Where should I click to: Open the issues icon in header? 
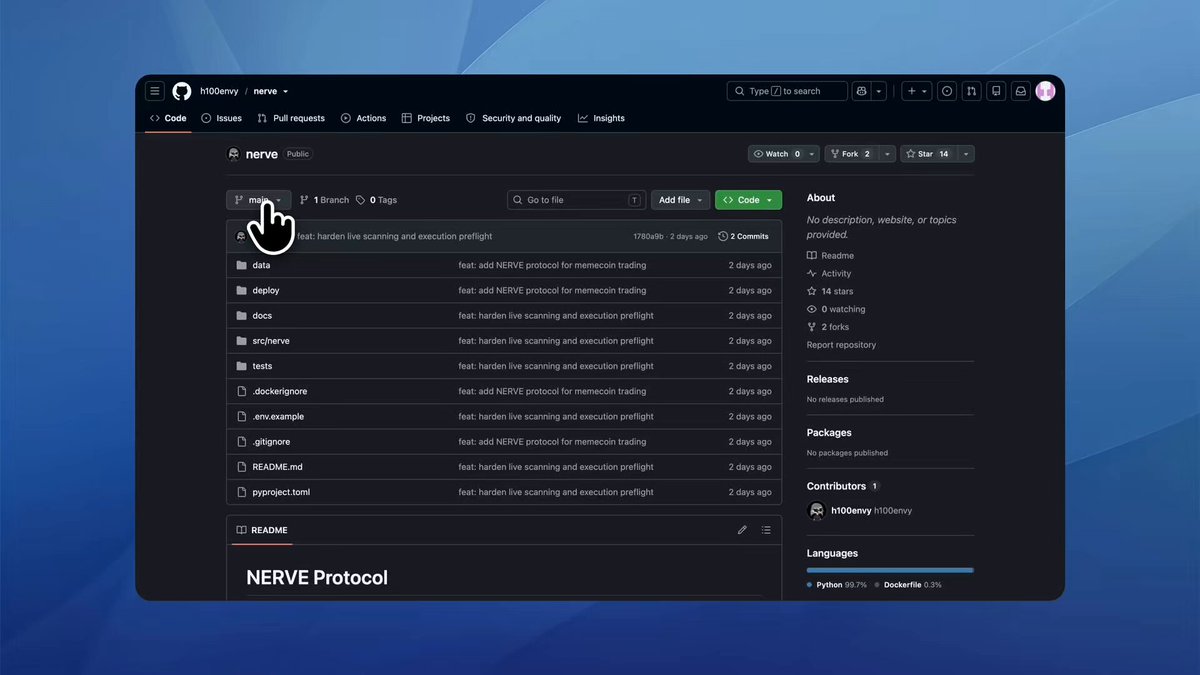tap(947, 91)
